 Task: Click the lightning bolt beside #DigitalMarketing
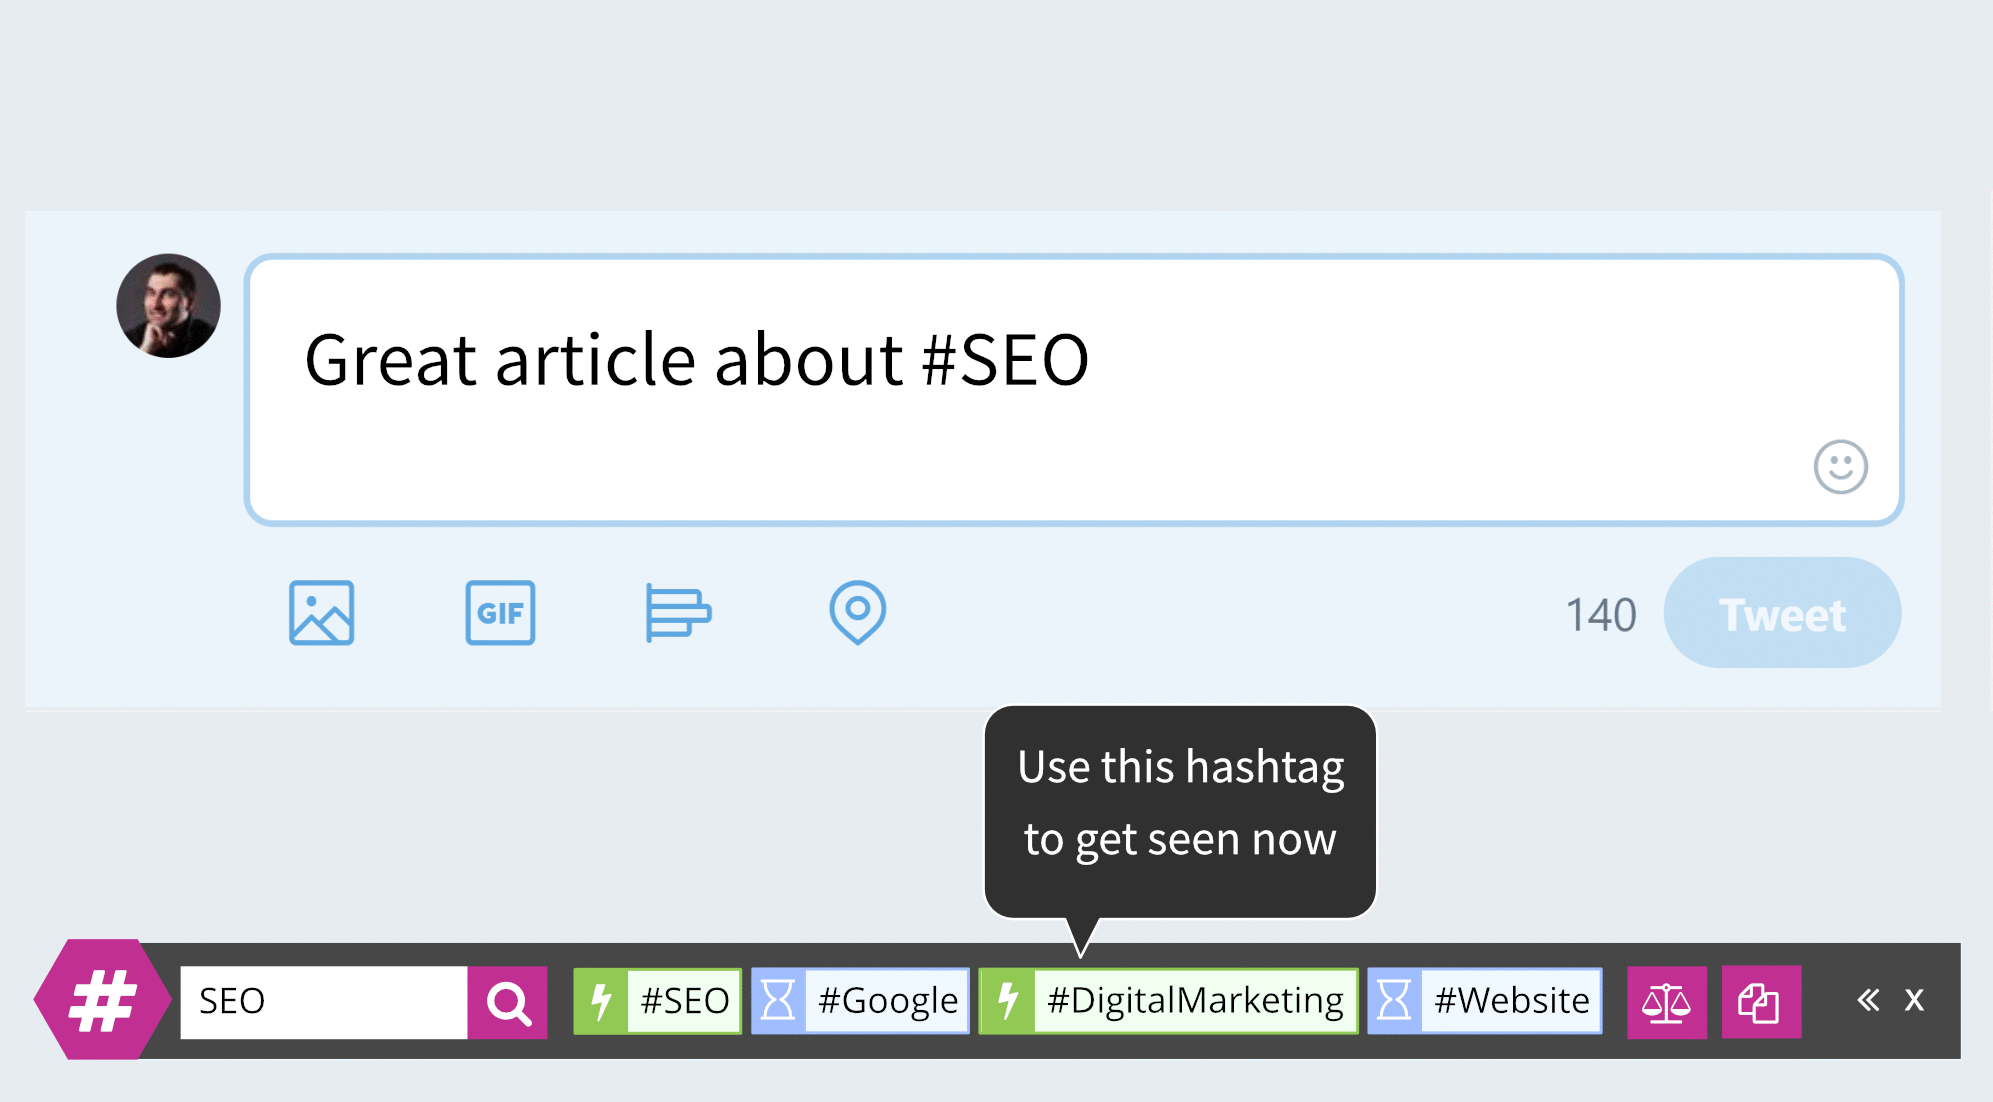pyautogui.click(x=1008, y=1001)
